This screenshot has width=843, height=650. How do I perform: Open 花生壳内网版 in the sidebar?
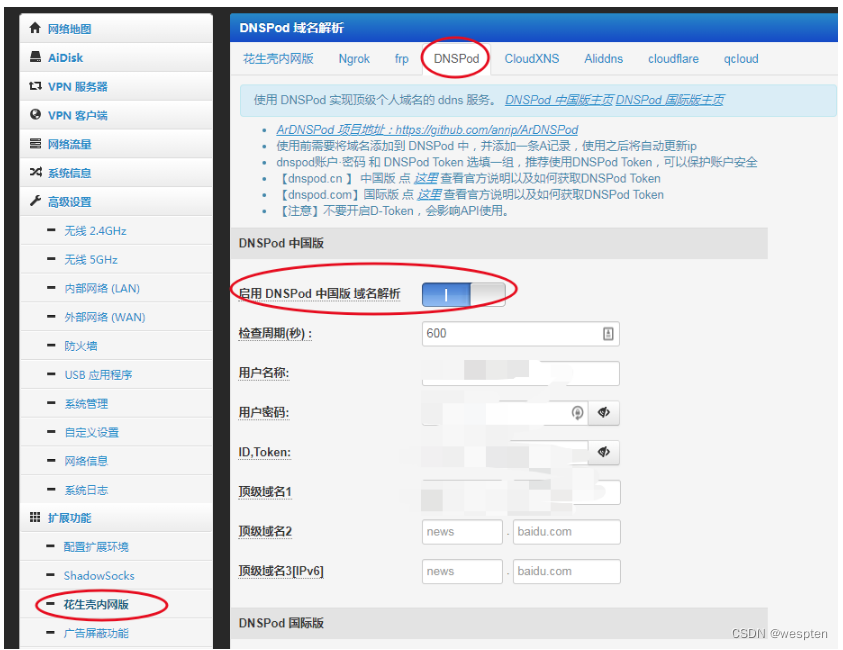(96, 604)
